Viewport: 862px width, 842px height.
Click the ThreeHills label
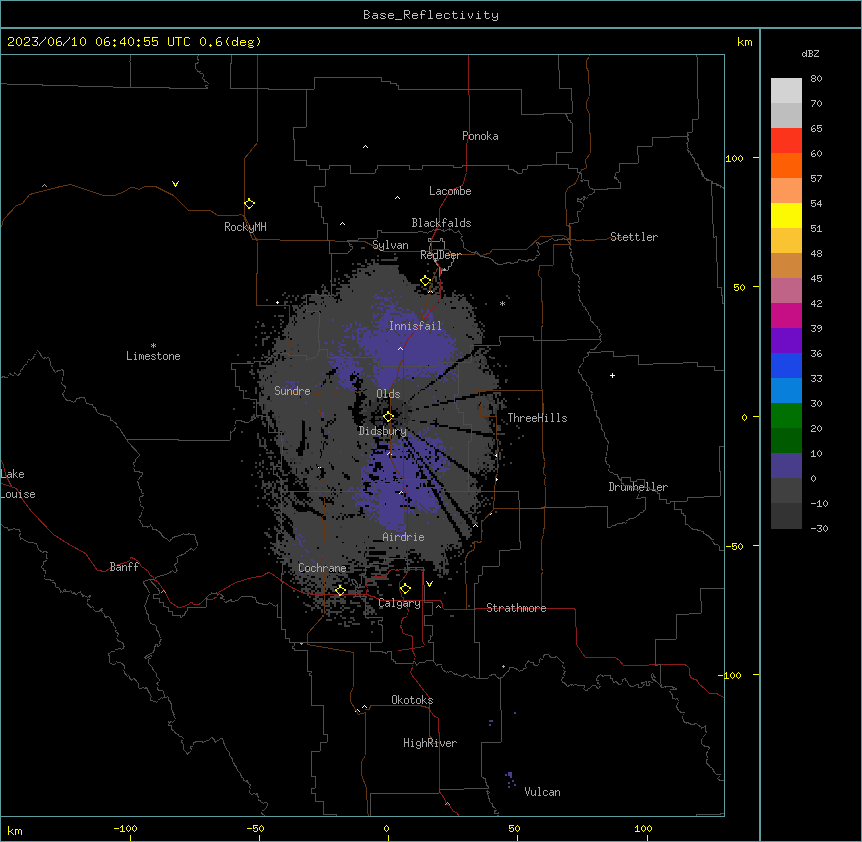click(x=537, y=418)
